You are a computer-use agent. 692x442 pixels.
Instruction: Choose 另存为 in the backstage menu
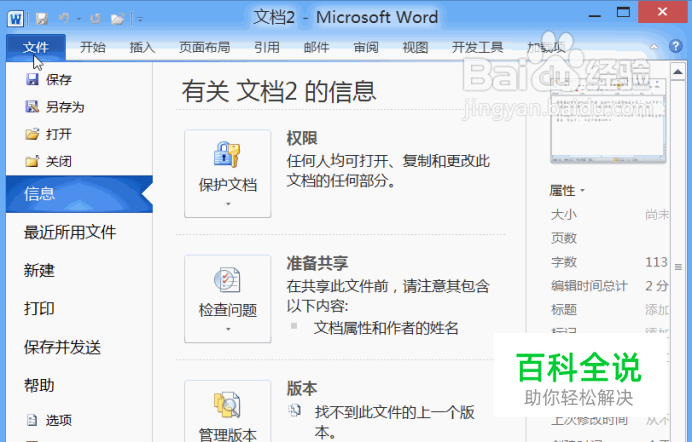click(55, 107)
